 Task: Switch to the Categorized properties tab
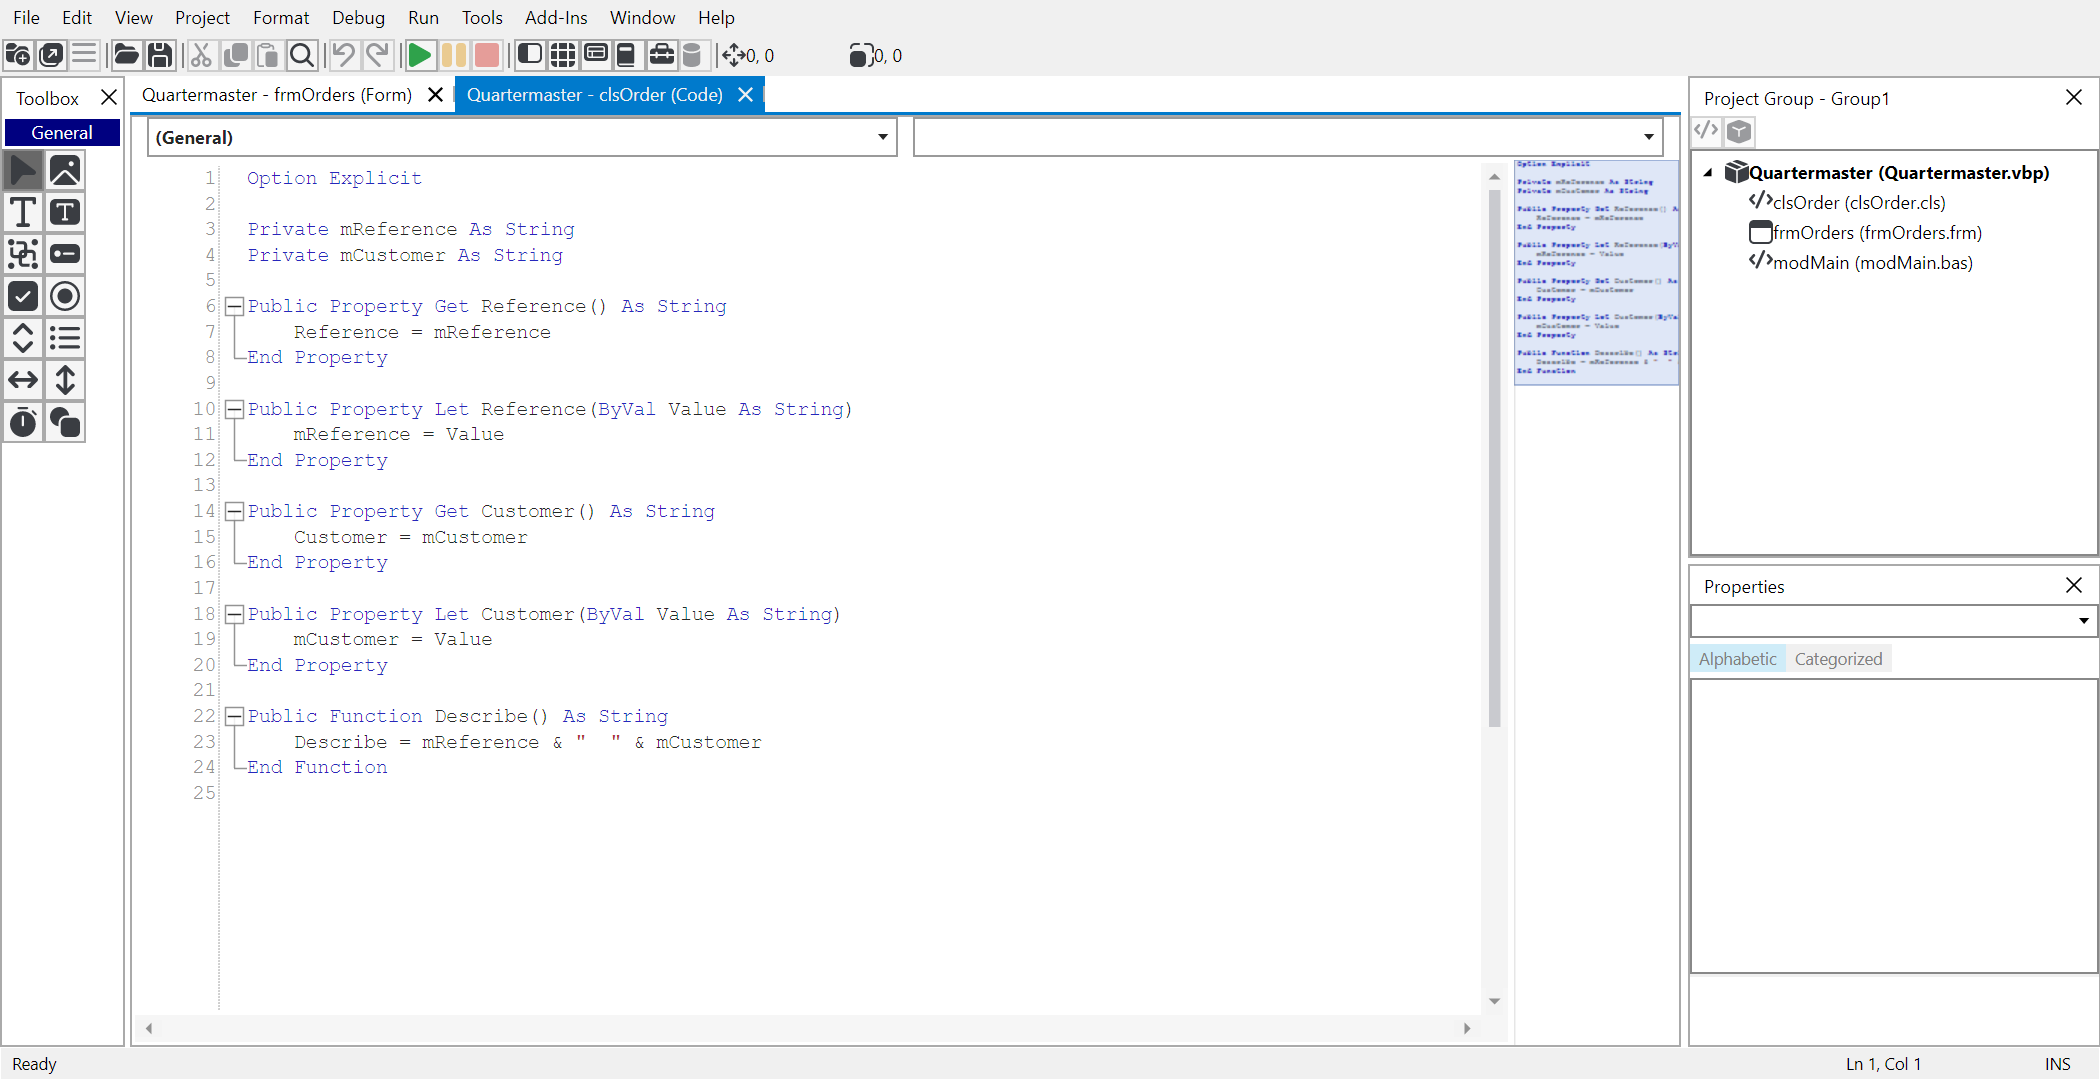pos(1838,659)
